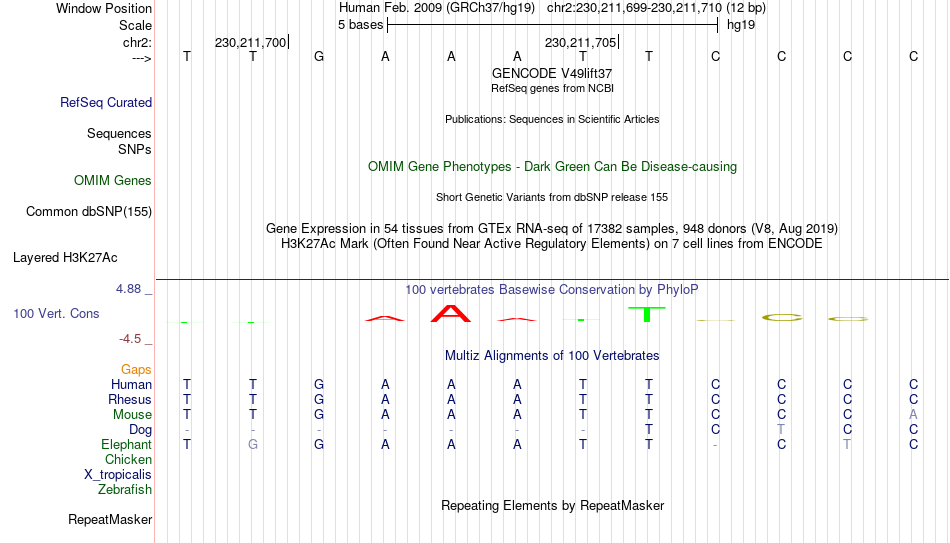
Task: Click the H3K27Ac Mark ENCODE track title
Action: (x=552, y=244)
